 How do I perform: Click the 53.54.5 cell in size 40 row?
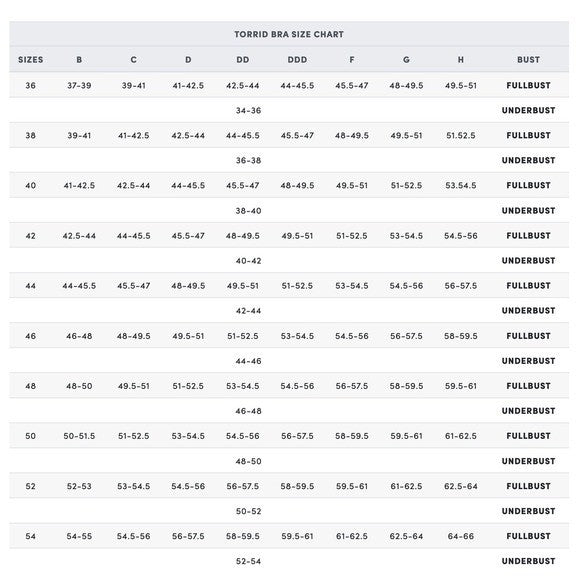[x=461, y=185]
